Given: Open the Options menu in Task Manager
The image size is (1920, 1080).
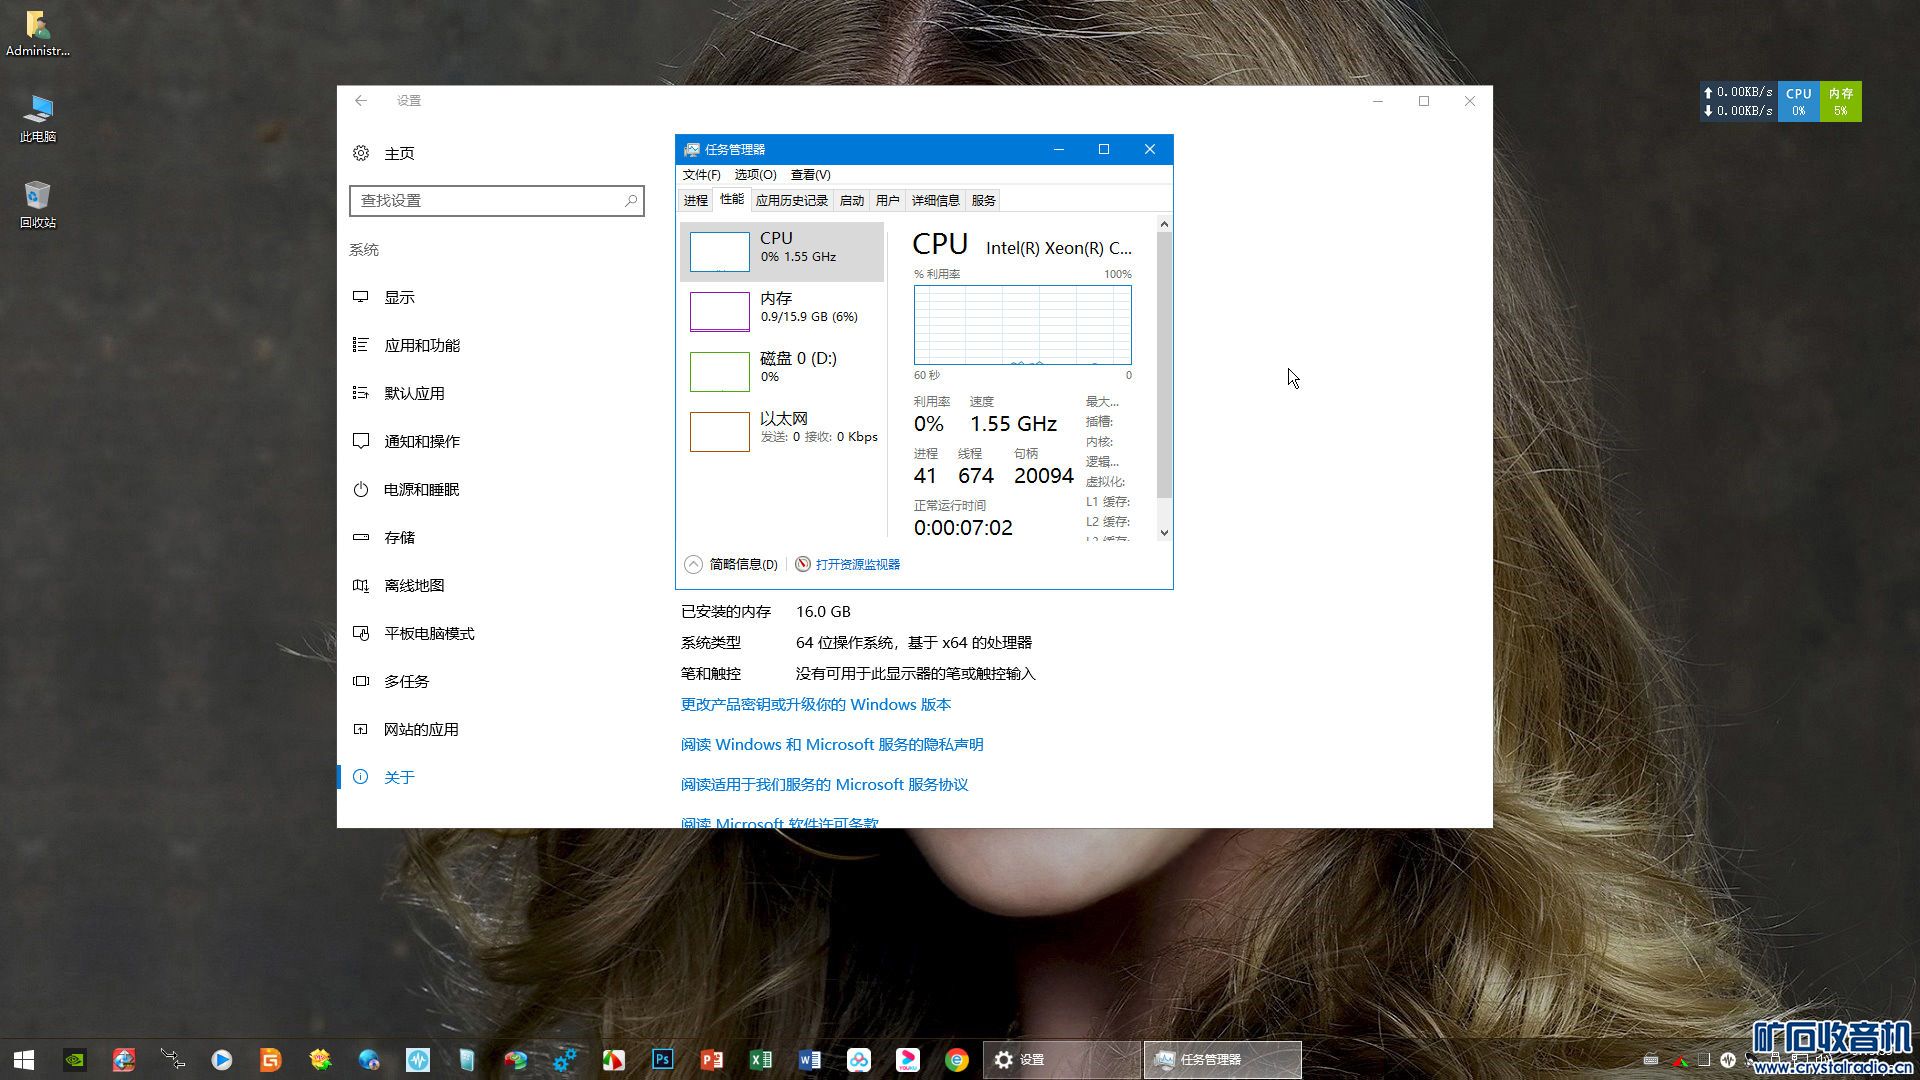Looking at the screenshot, I should (x=754, y=174).
